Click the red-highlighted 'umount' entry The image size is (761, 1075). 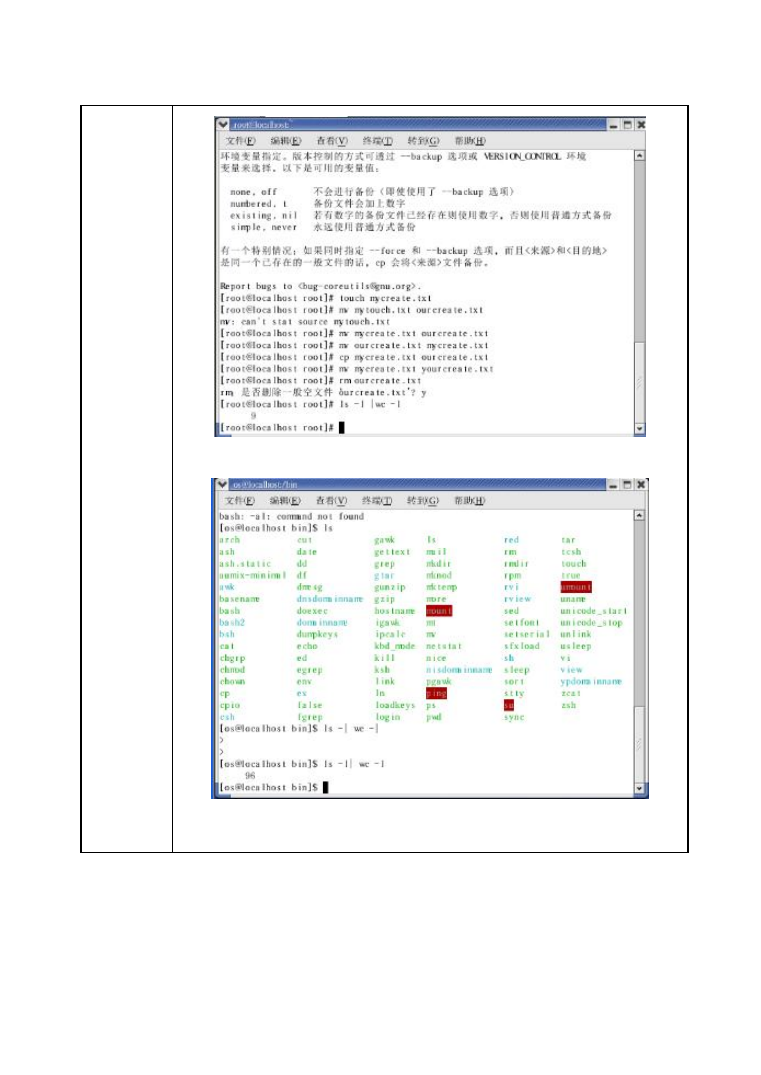[576, 587]
